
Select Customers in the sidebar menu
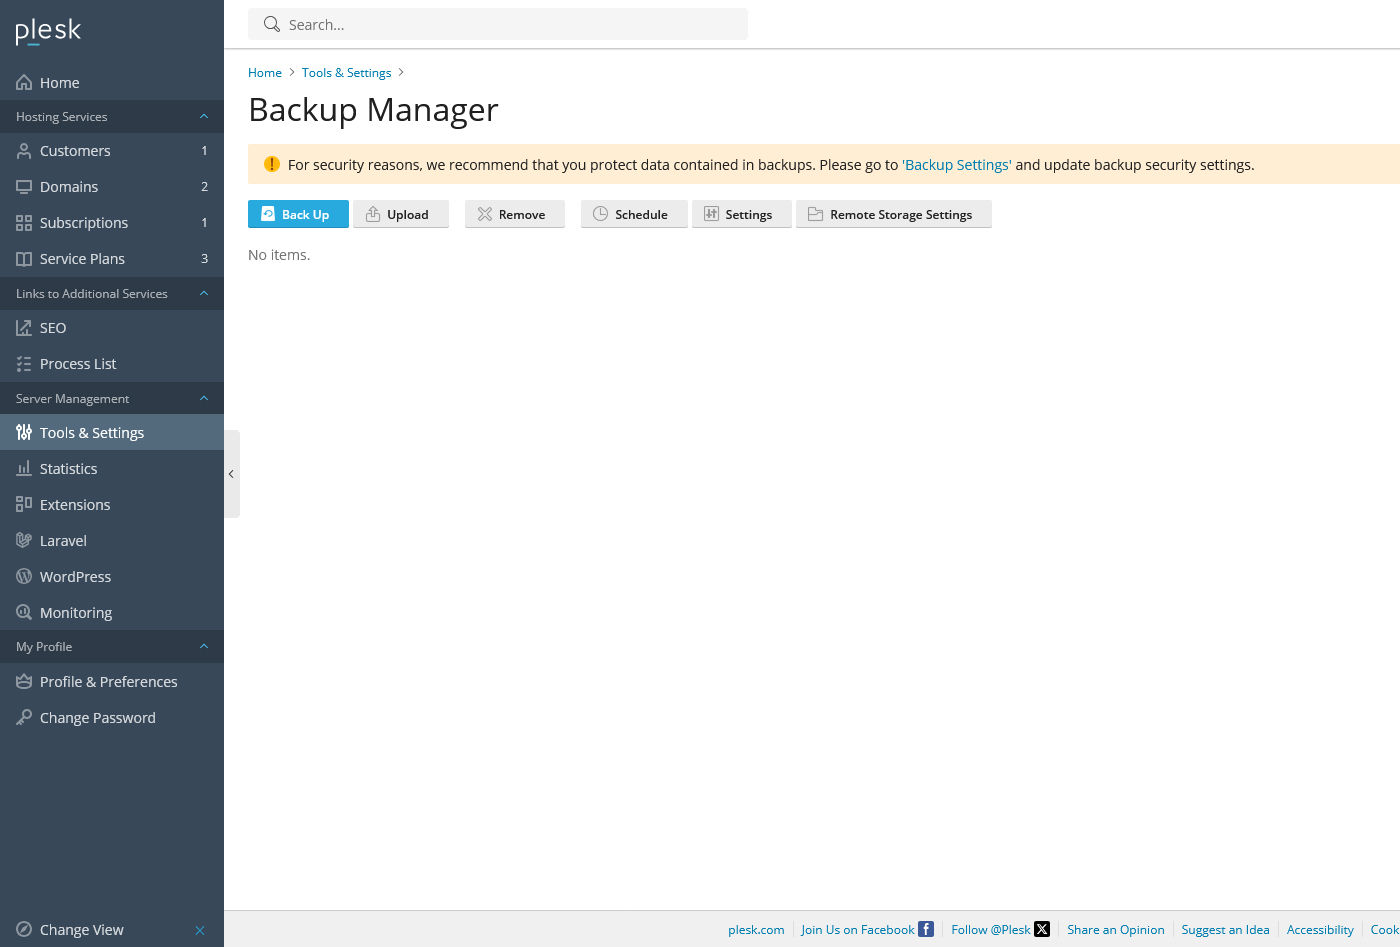[x=75, y=150]
